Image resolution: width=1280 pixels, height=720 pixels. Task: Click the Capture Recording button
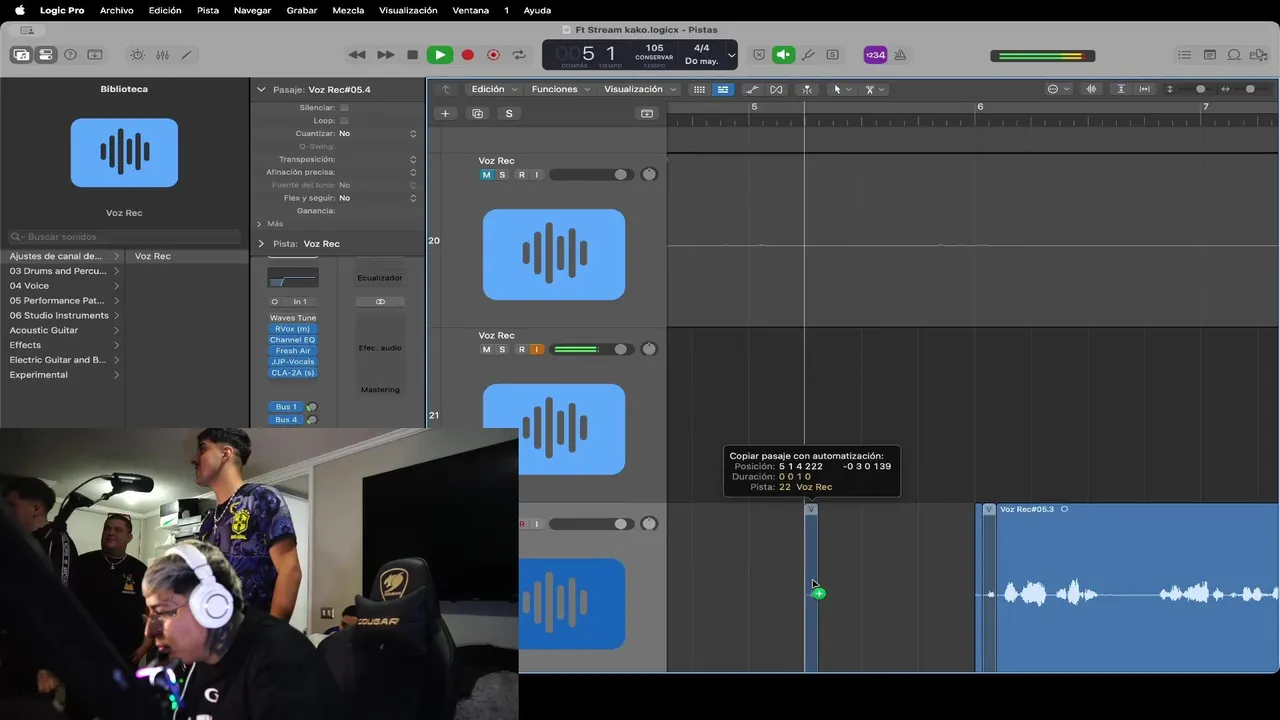click(493, 55)
